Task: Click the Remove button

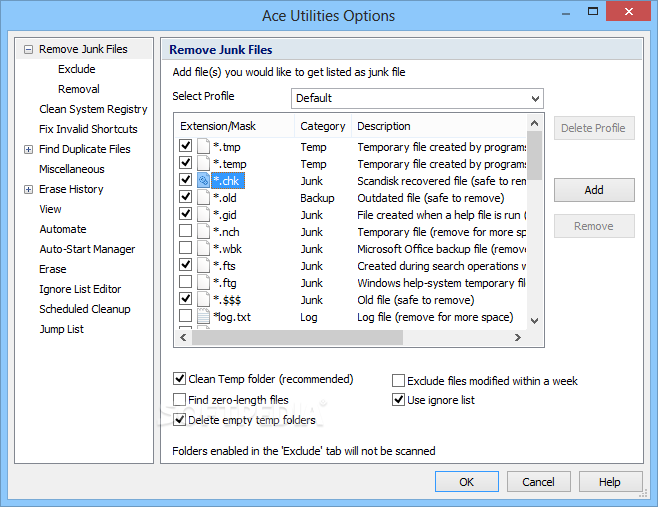Action: 594,226
